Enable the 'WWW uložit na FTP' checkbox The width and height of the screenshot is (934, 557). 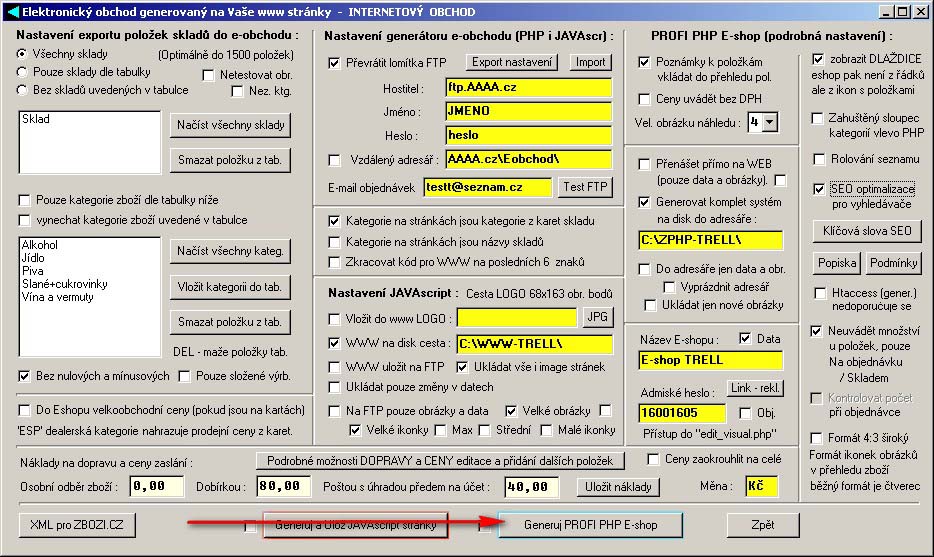pyautogui.click(x=334, y=367)
